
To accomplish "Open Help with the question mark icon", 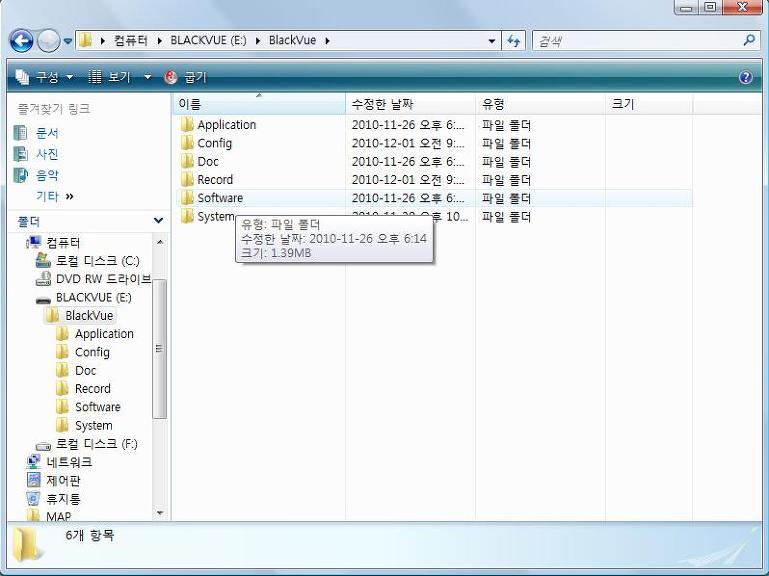I will (745, 77).
